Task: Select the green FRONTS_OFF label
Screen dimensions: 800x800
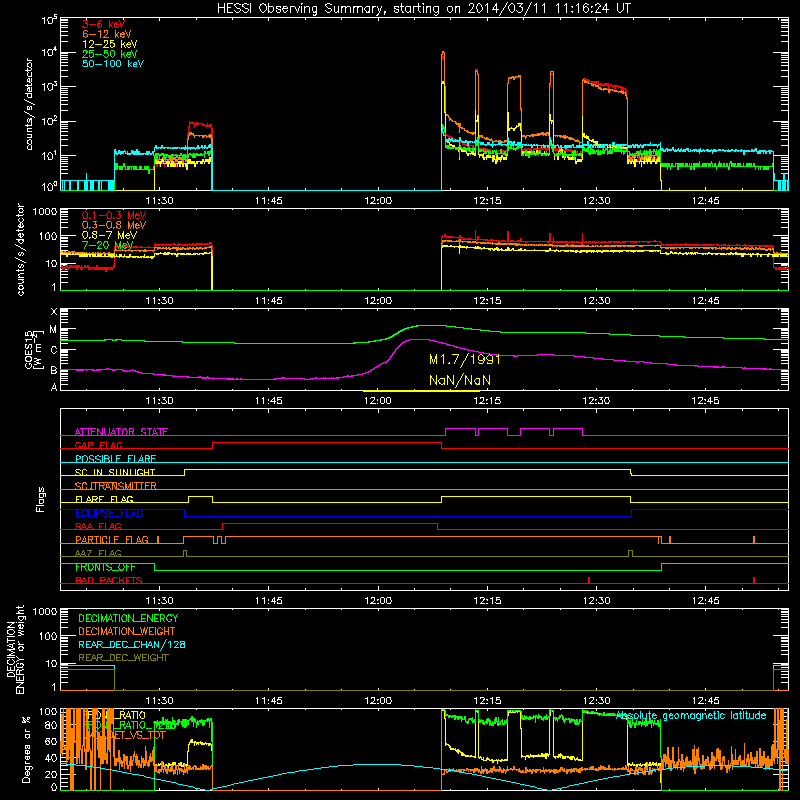Action: tap(105, 567)
